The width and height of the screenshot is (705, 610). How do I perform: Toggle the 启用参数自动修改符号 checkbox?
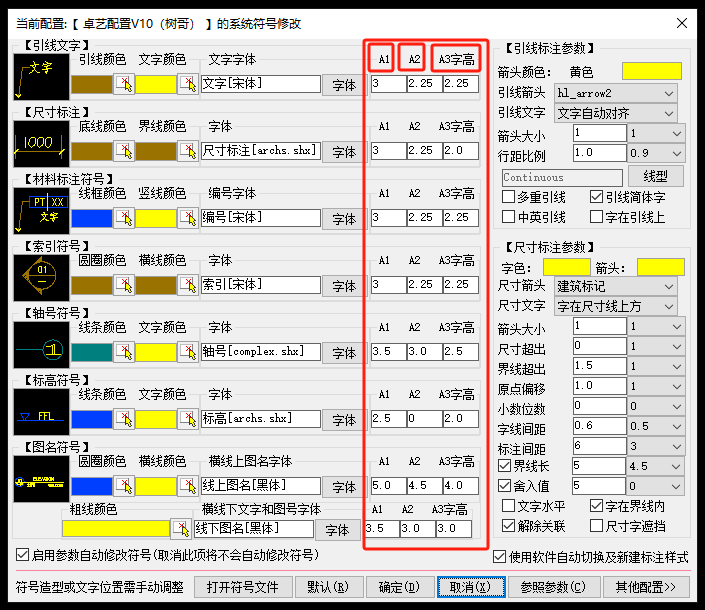pos(23,555)
